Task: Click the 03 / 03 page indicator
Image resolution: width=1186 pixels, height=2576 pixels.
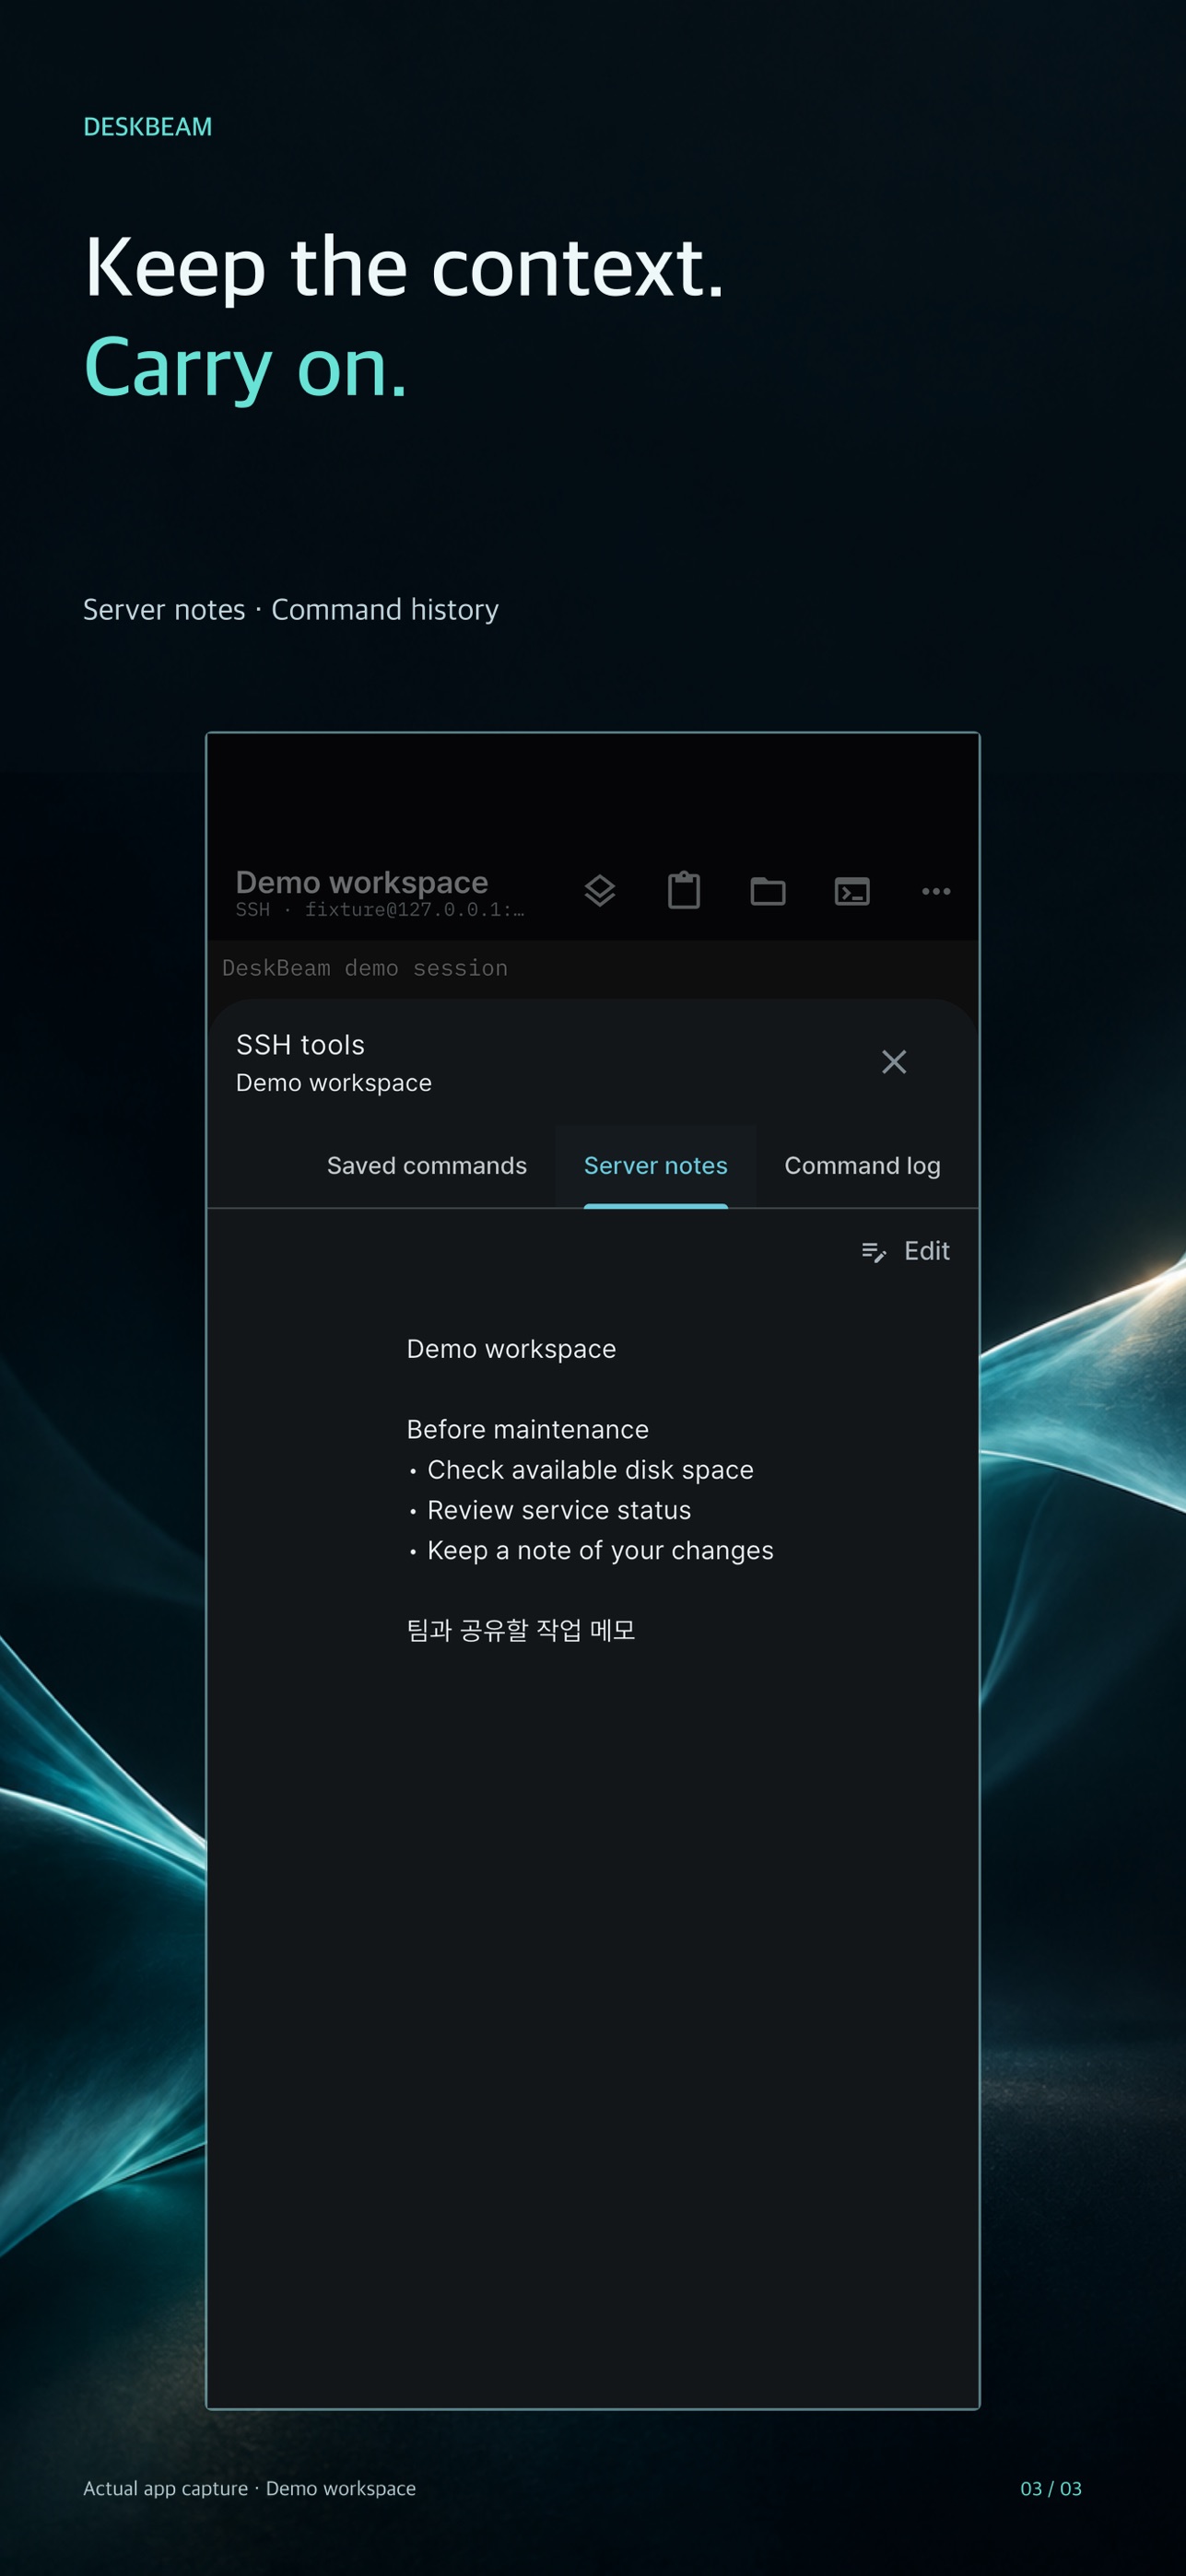Action: 1051,2489
